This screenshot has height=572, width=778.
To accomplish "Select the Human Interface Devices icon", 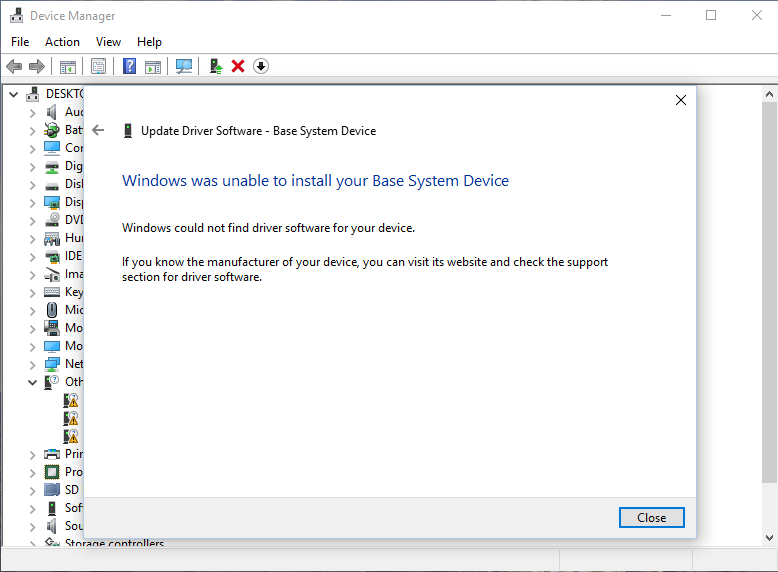I will [x=52, y=238].
